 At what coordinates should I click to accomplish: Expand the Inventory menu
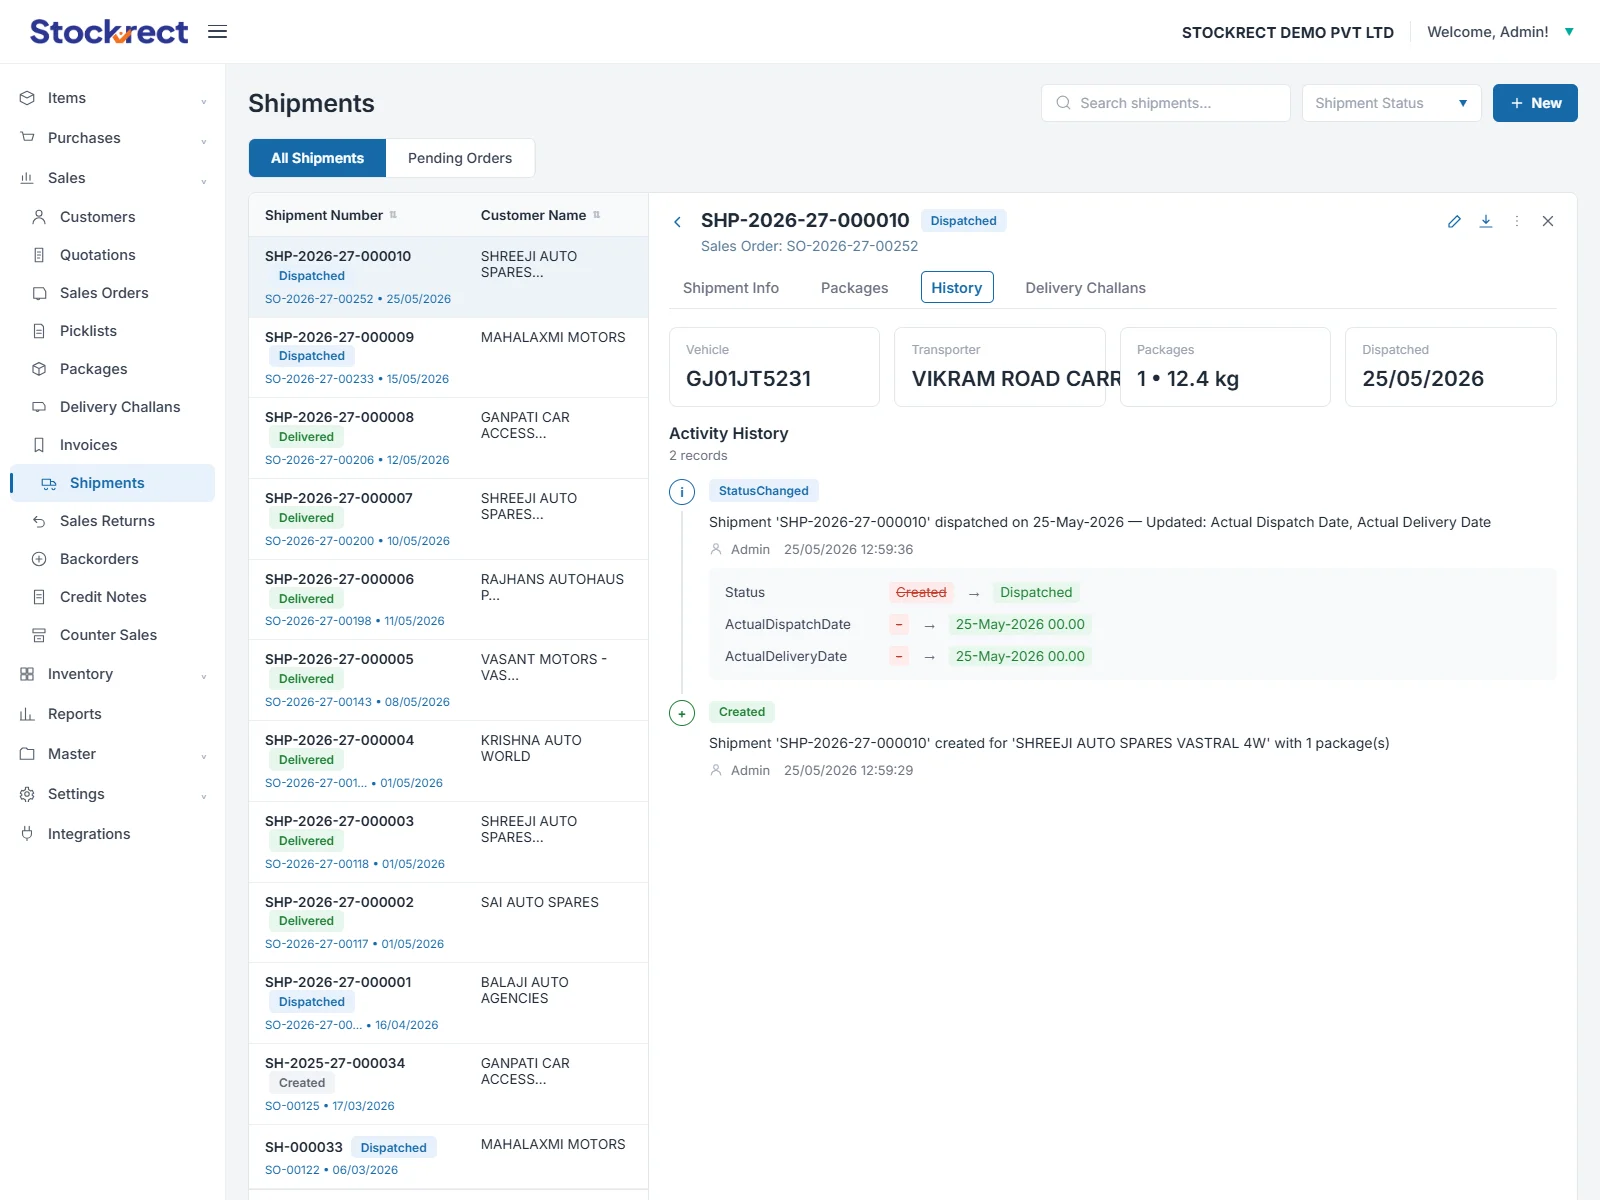[113, 674]
